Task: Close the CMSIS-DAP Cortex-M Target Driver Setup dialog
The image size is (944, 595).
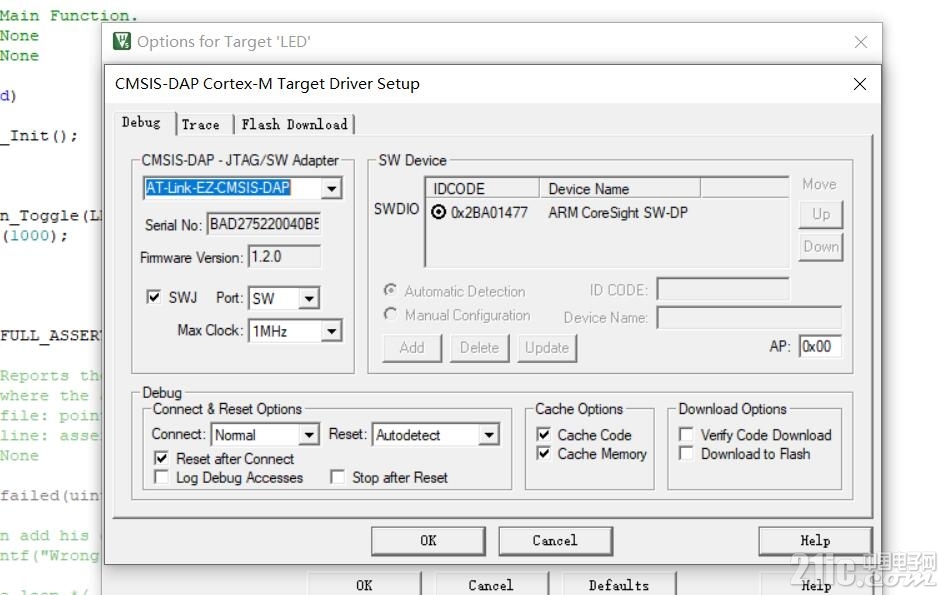Action: coord(860,84)
